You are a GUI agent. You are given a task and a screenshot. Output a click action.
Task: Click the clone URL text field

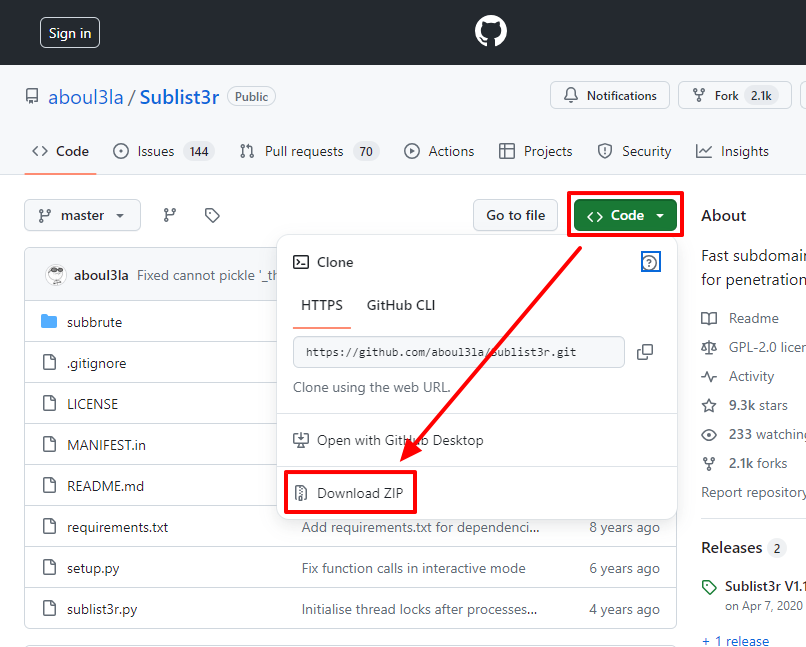pos(459,352)
